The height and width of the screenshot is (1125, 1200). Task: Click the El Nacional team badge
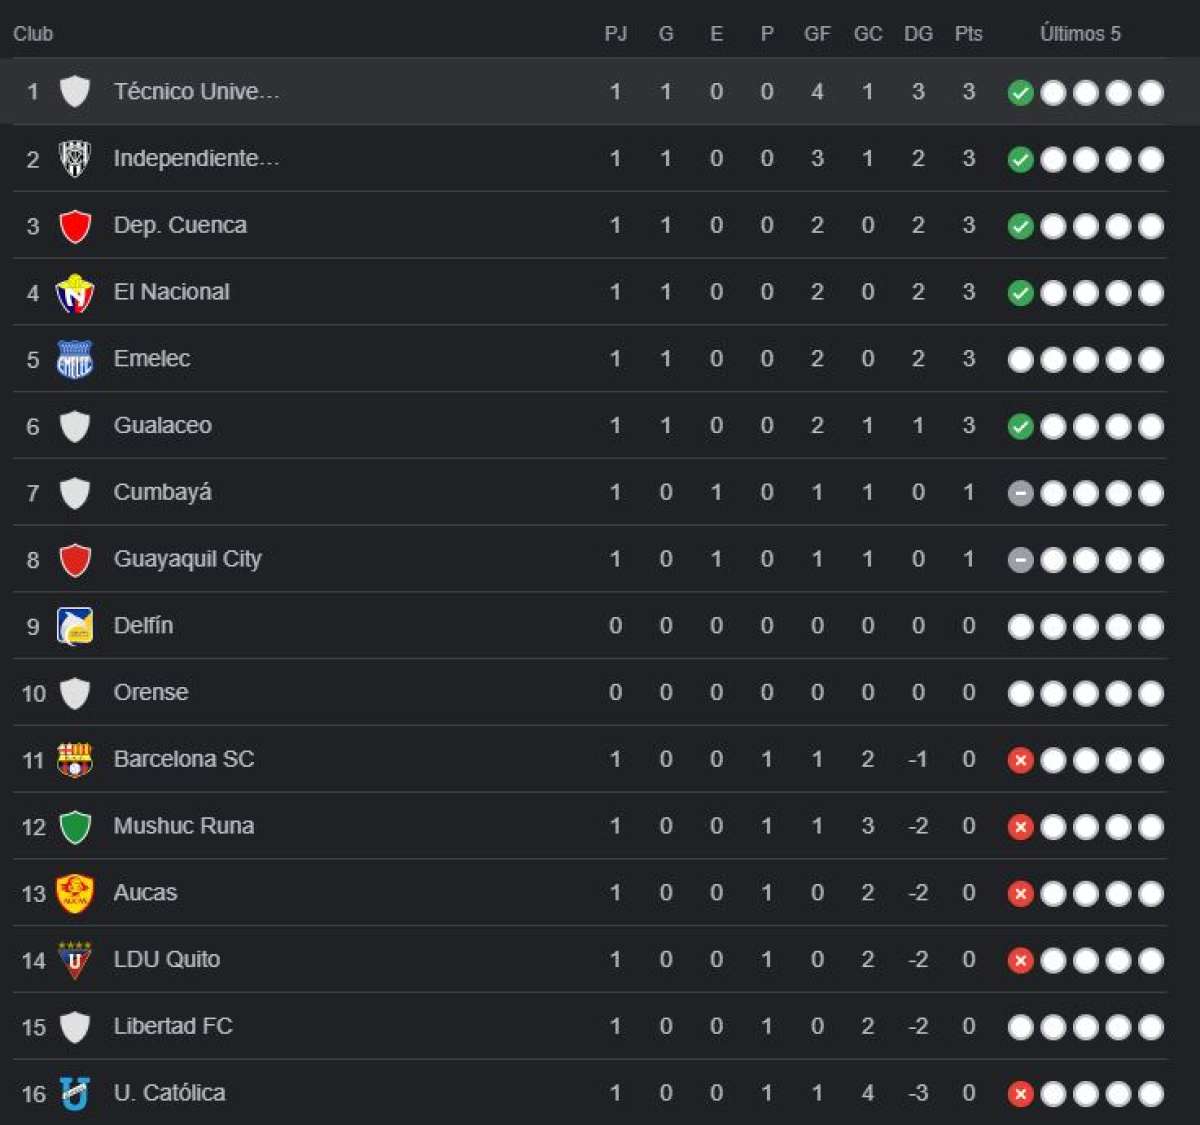point(75,292)
